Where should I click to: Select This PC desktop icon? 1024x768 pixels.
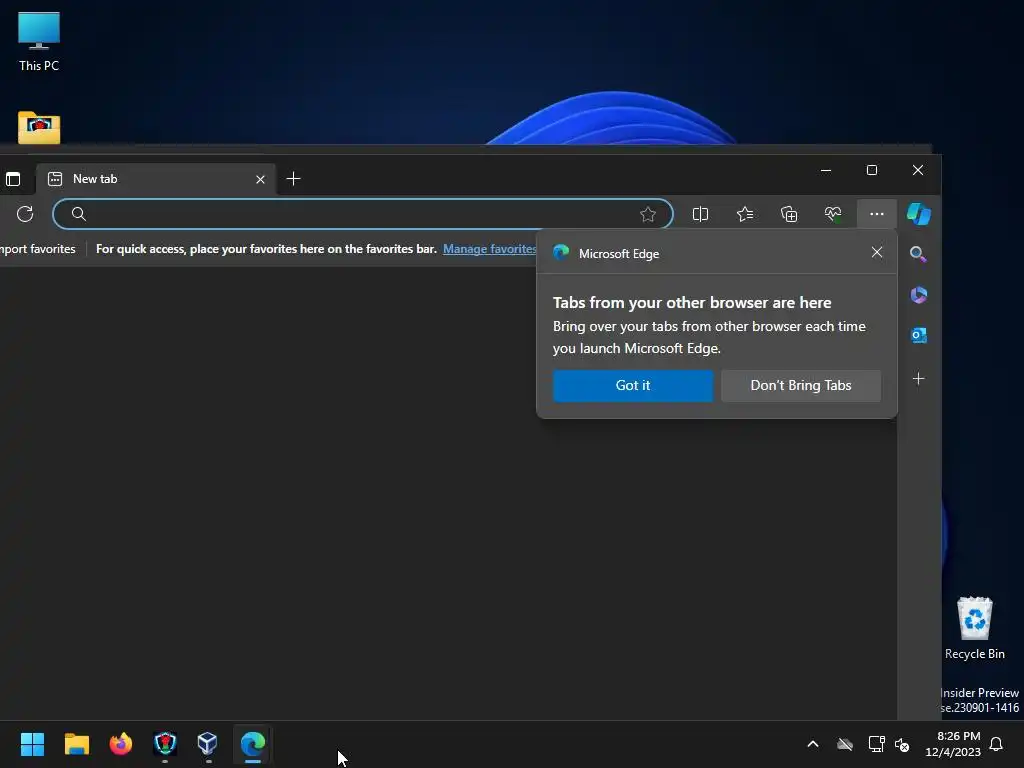(x=39, y=40)
